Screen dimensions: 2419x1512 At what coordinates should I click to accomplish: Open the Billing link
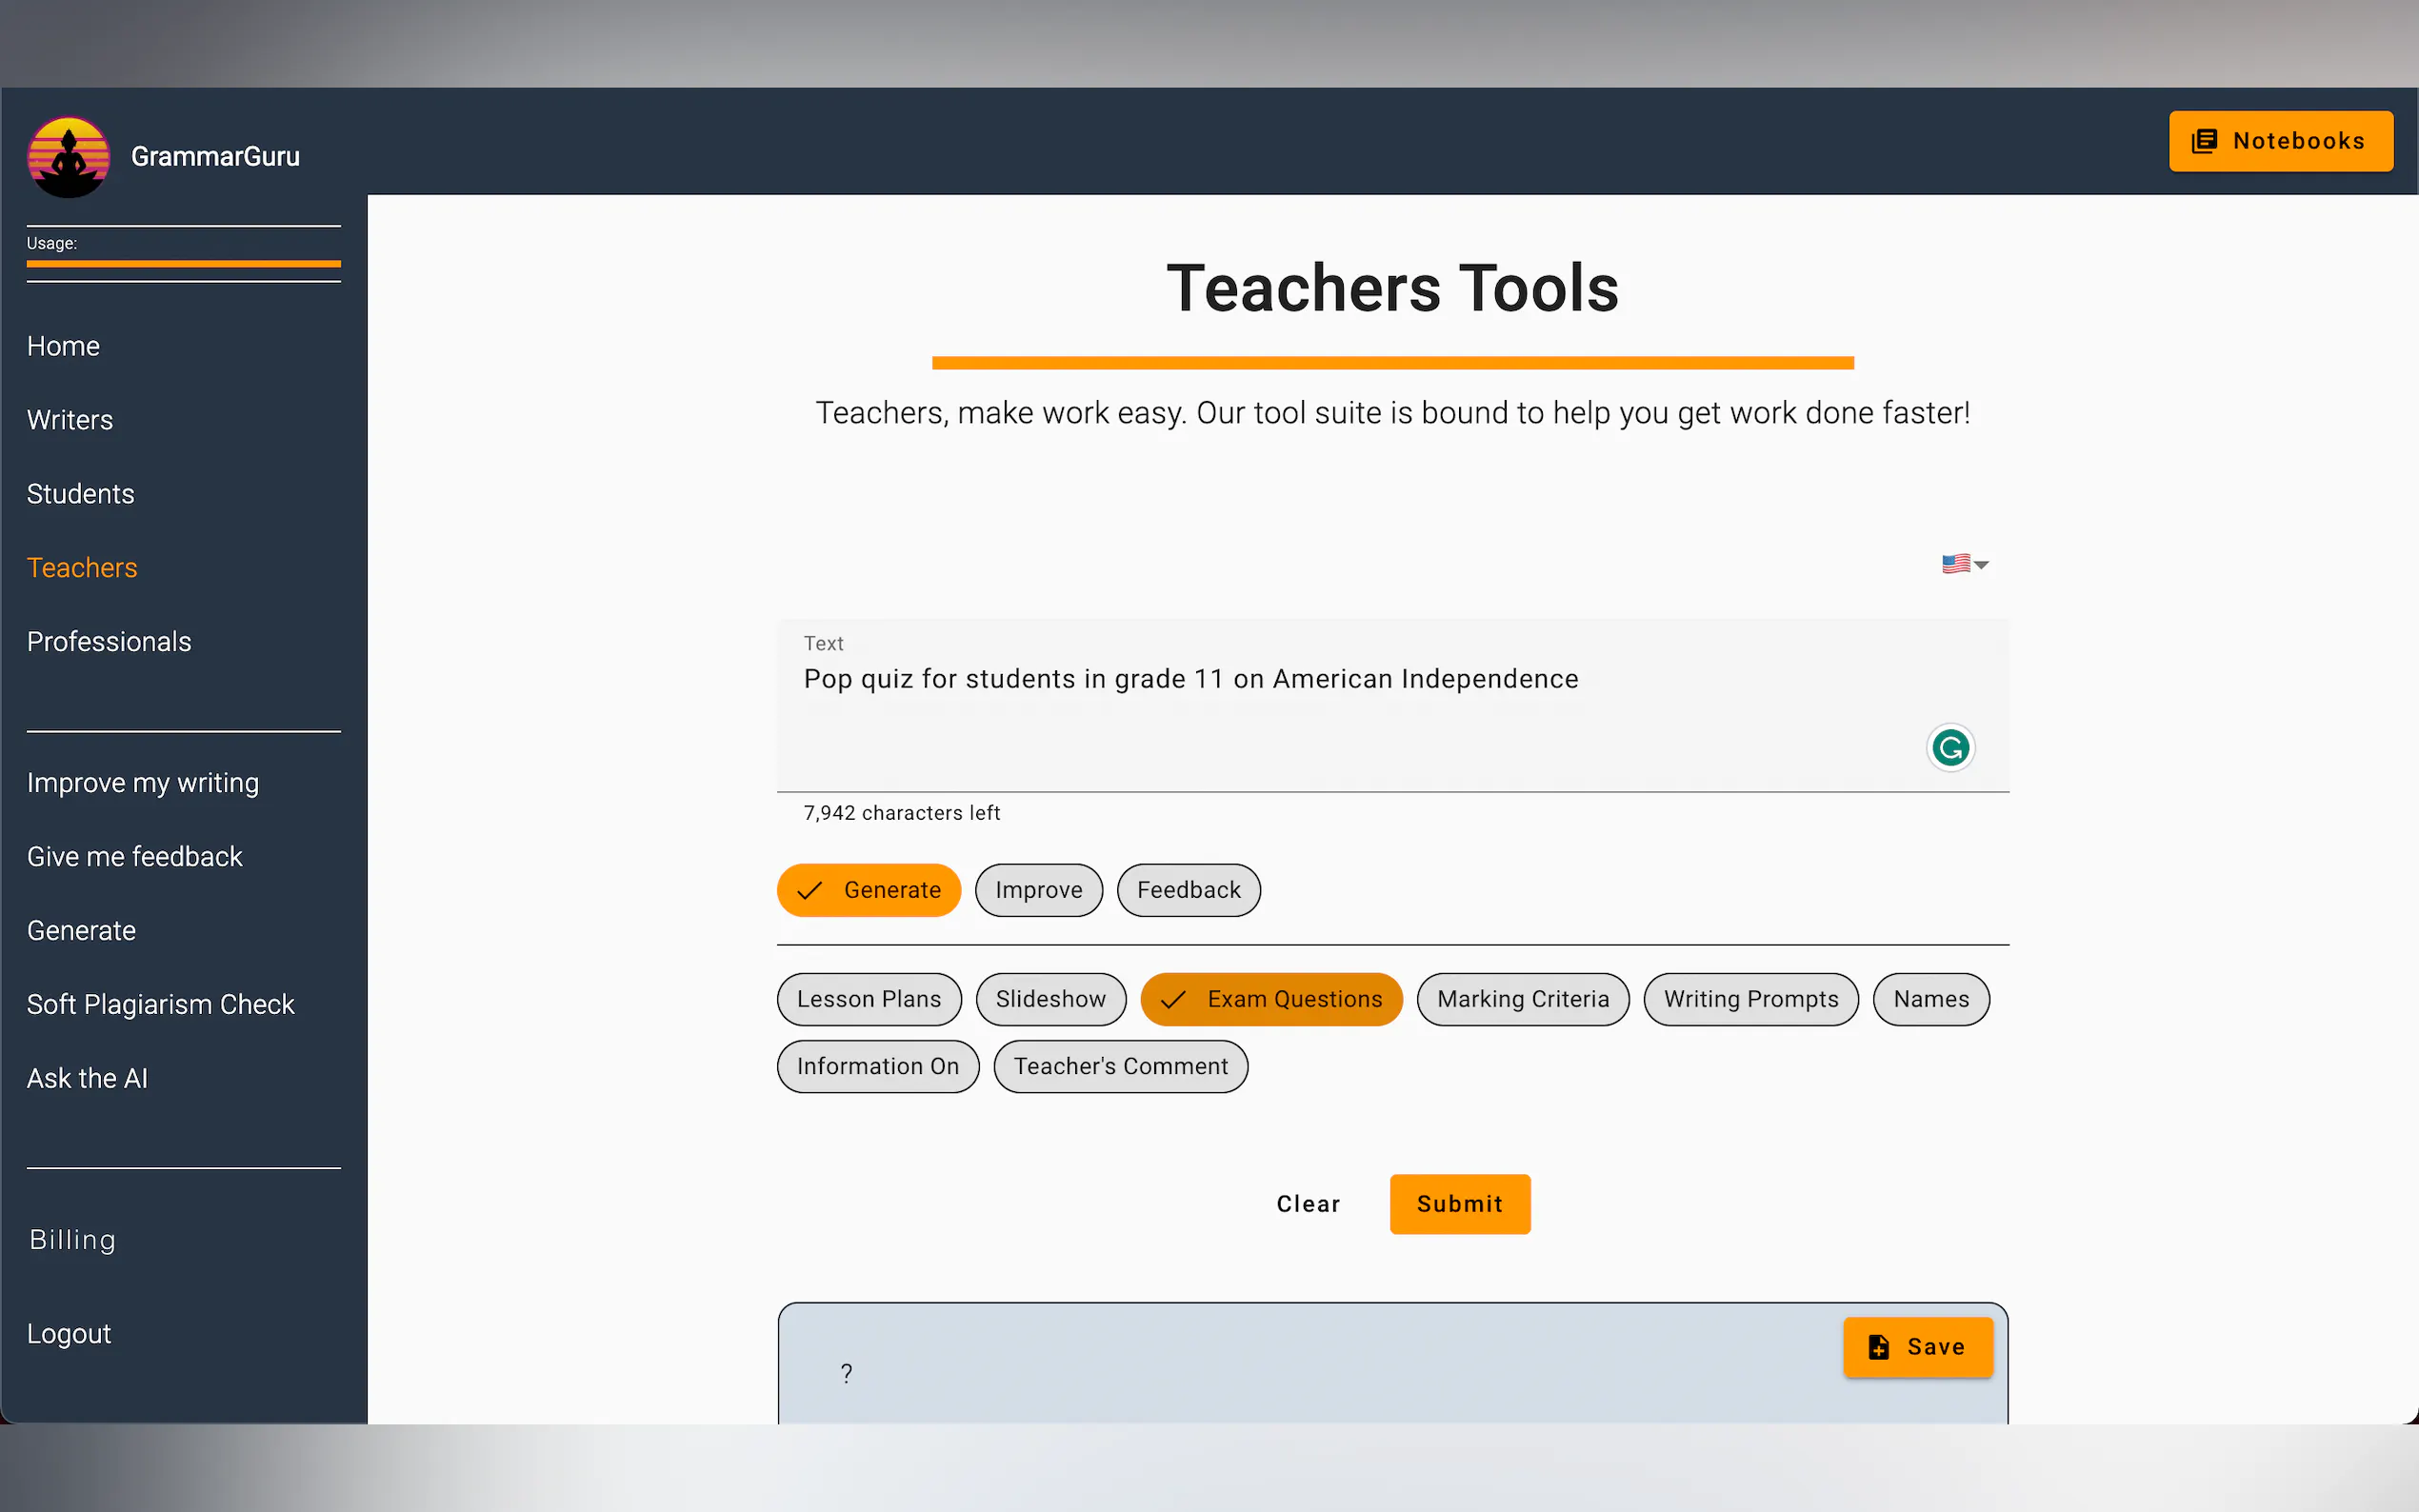(72, 1240)
